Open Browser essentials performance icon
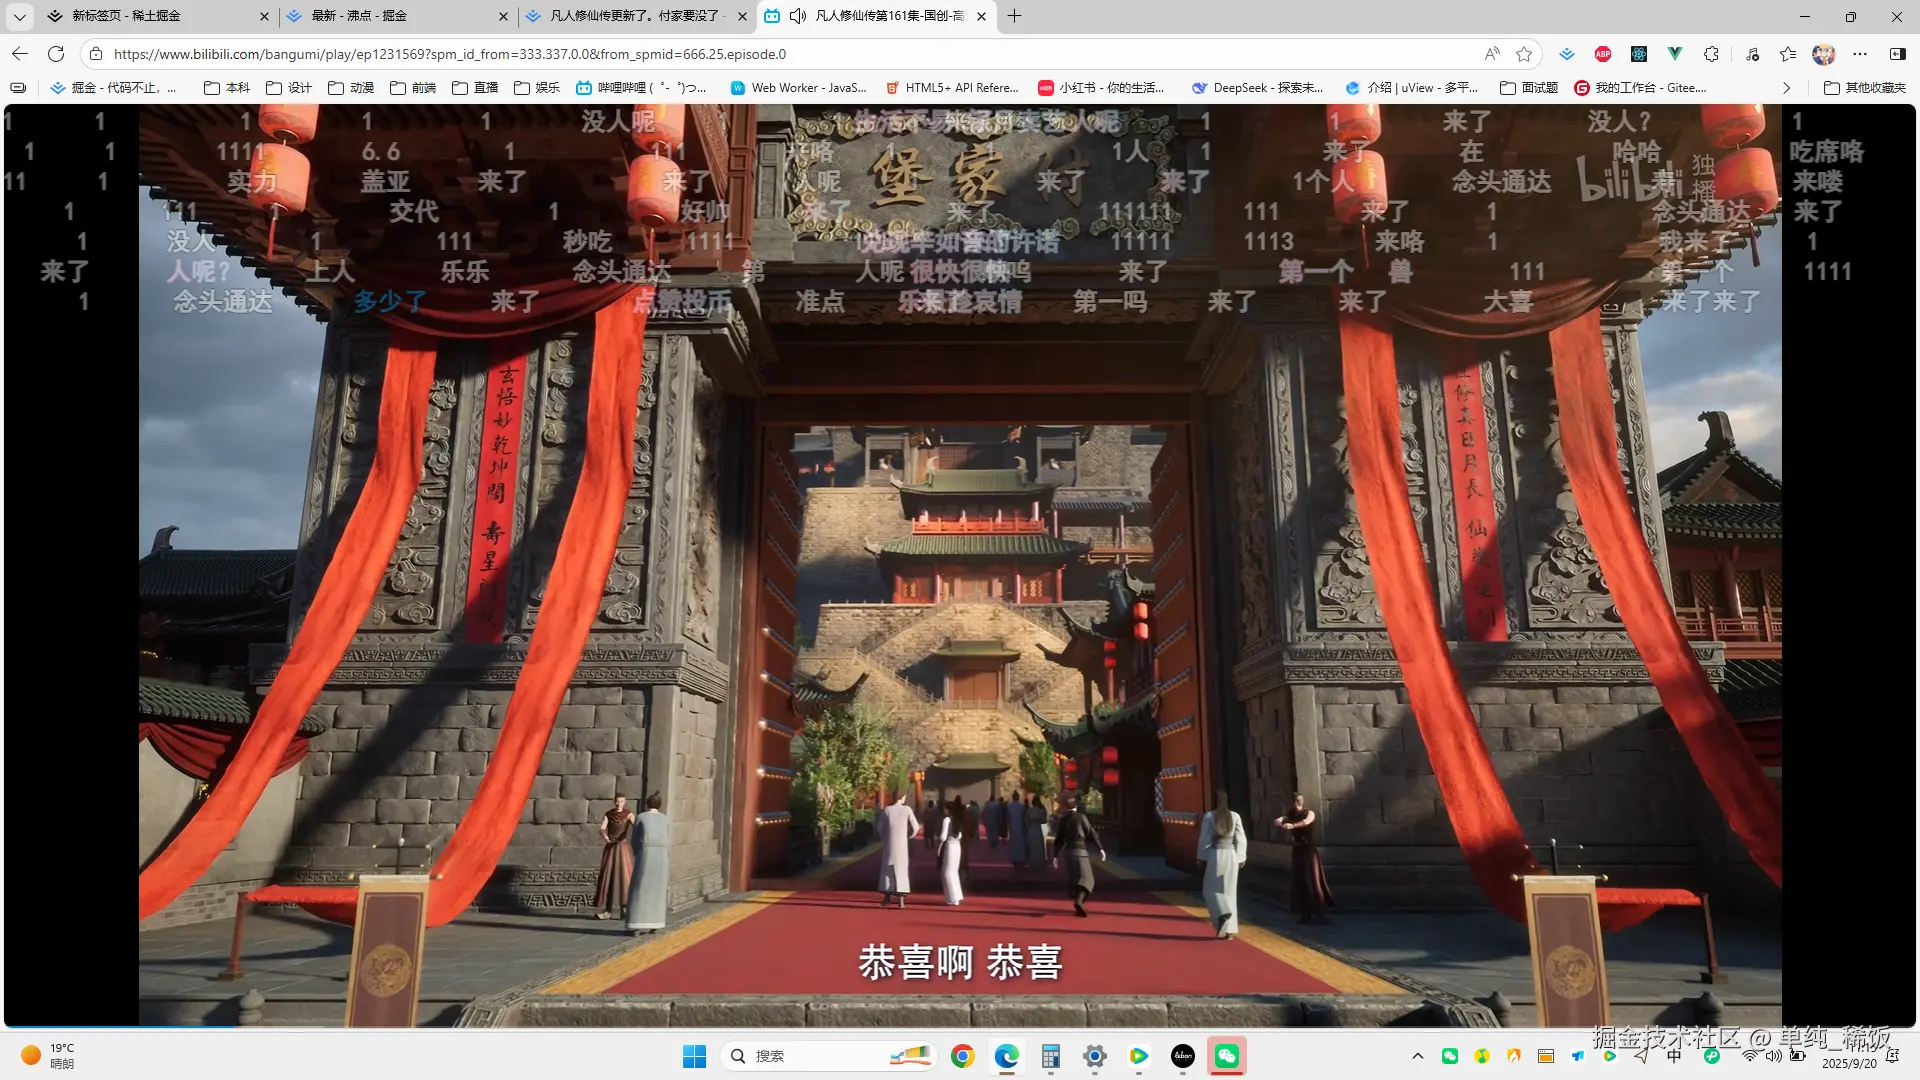This screenshot has height=1080, width=1920. (1753, 54)
